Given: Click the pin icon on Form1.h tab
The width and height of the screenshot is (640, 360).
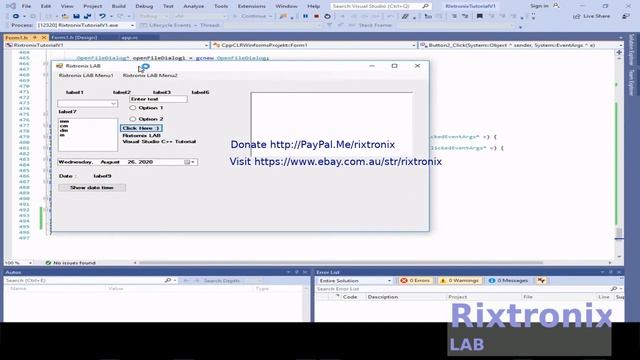Looking at the screenshot, I should tap(35, 38).
